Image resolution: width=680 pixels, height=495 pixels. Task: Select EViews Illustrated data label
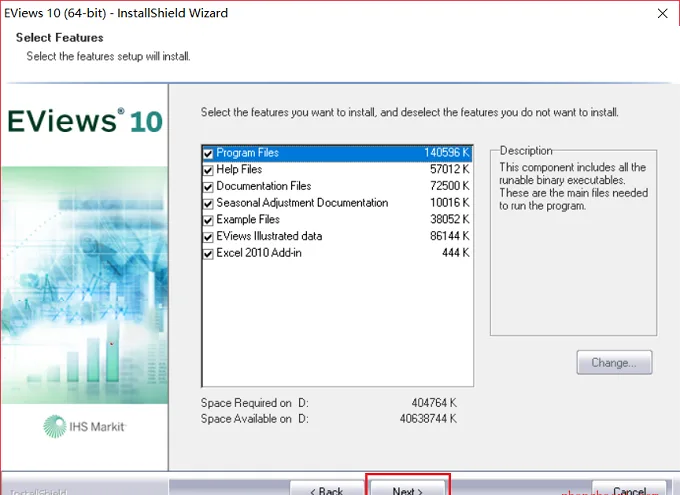tap(269, 236)
